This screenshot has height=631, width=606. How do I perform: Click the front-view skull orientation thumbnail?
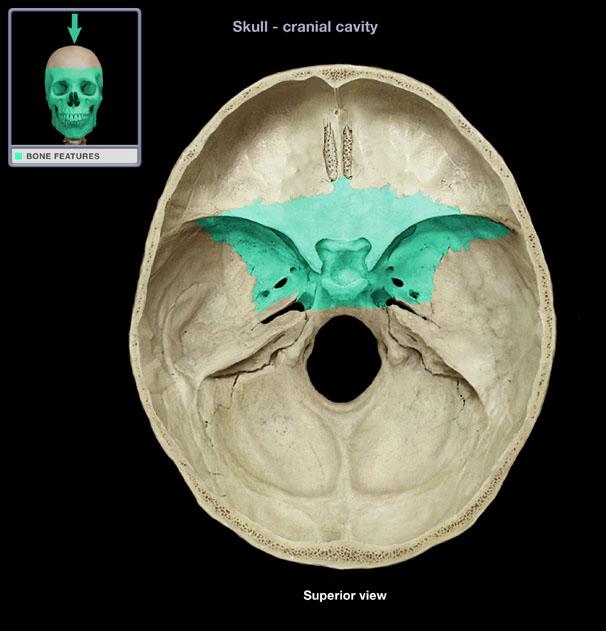click(x=74, y=93)
